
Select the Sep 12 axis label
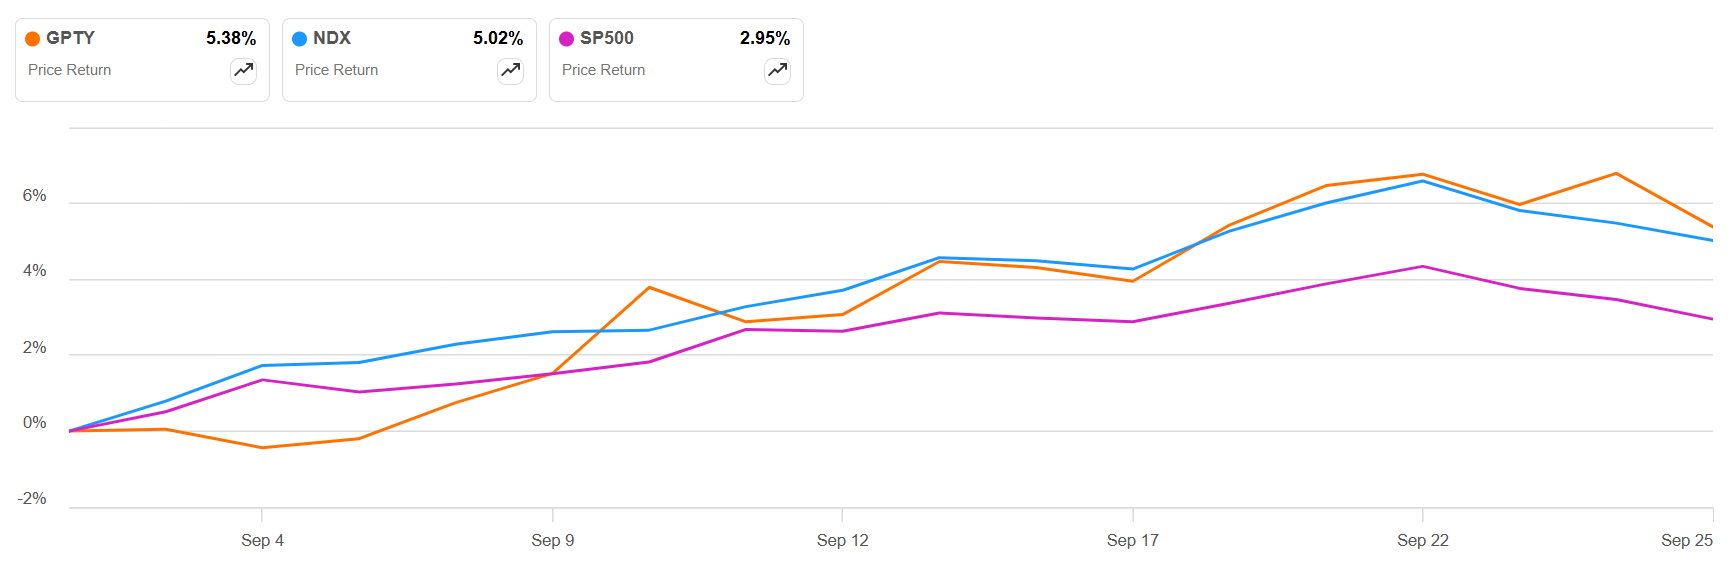pos(842,540)
